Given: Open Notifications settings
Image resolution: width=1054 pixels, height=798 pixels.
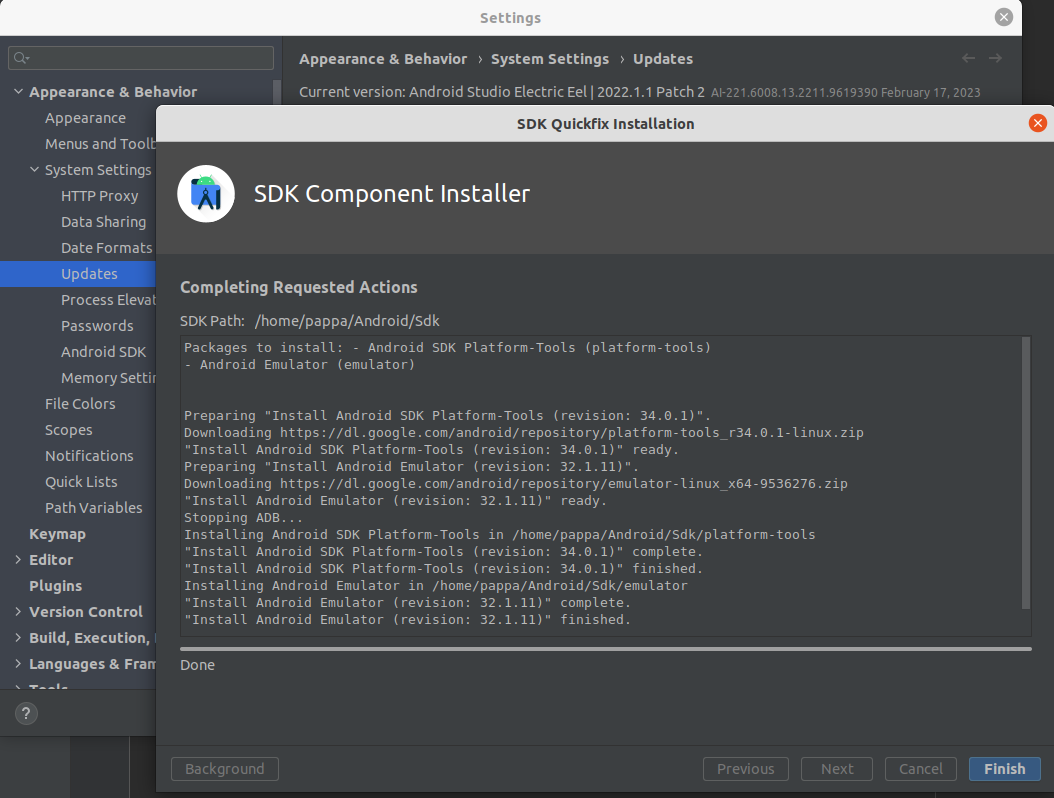Looking at the screenshot, I should click(x=89, y=456).
